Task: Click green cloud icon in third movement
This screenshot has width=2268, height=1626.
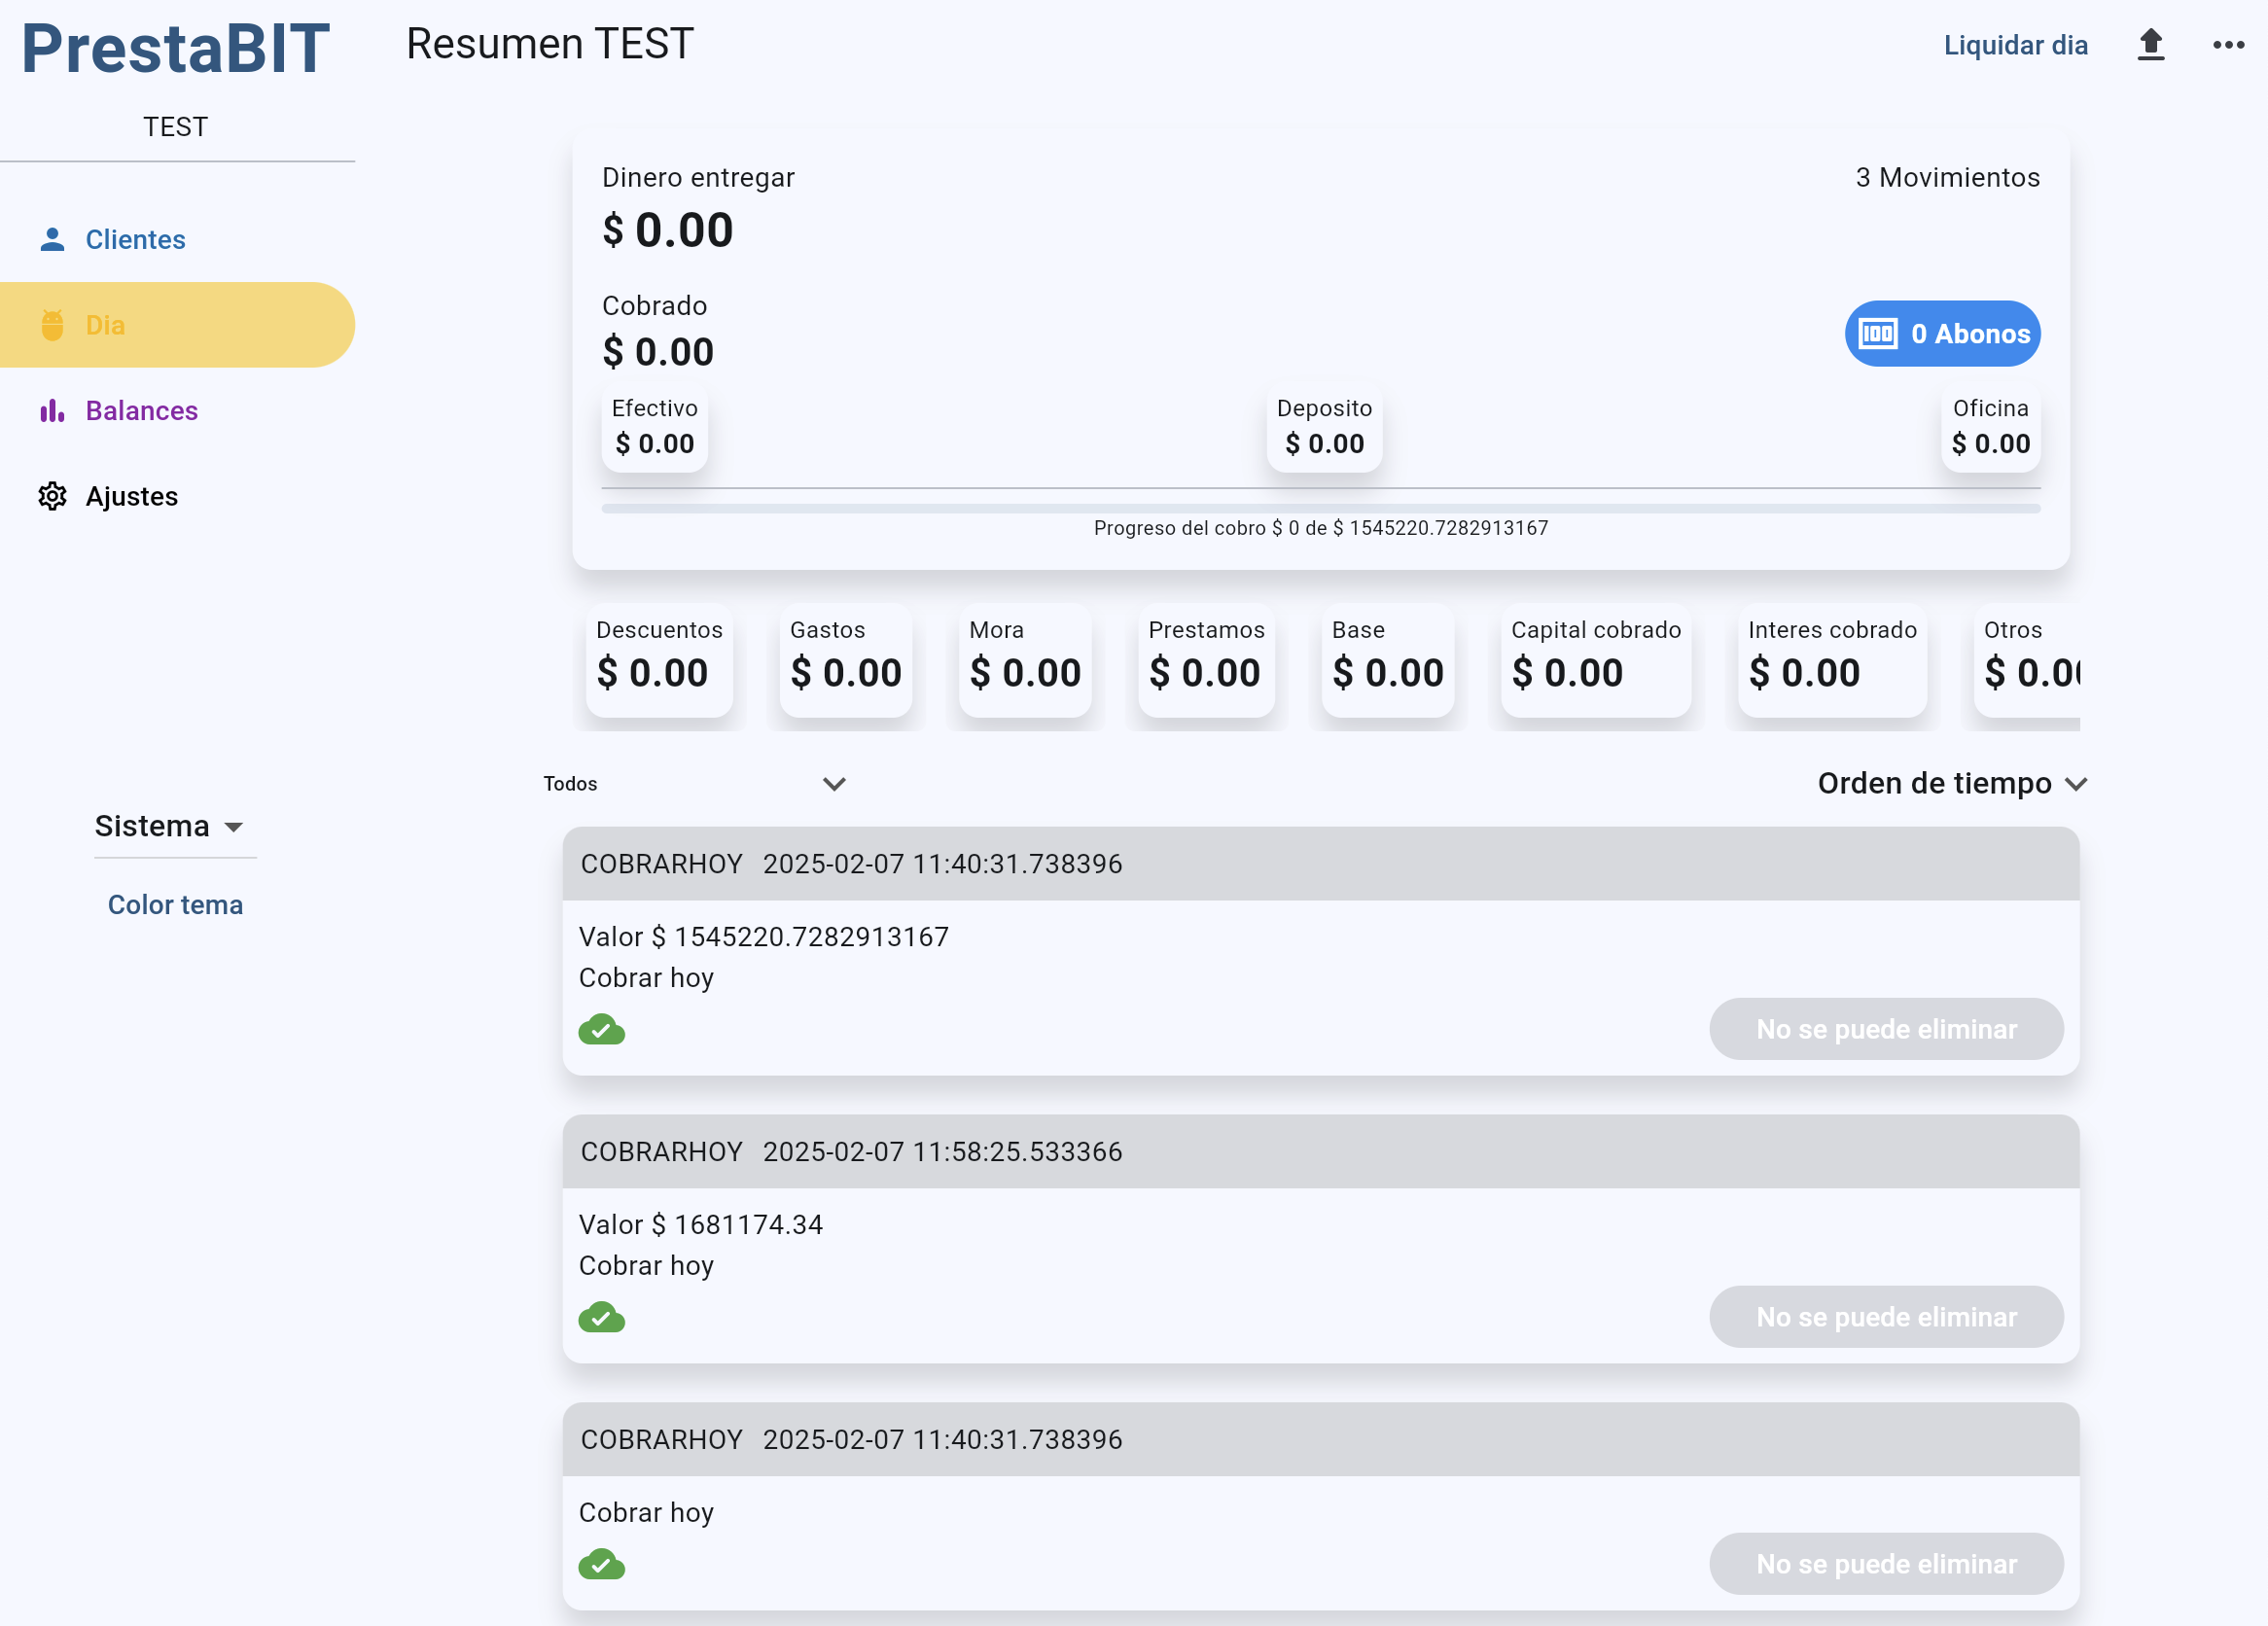Action: (x=601, y=1564)
